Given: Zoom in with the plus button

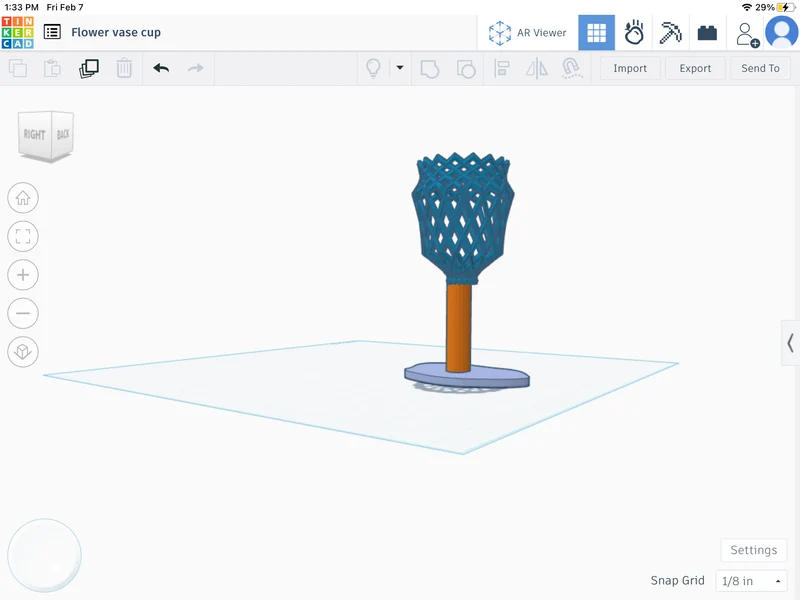Looking at the screenshot, I should pyautogui.click(x=23, y=275).
